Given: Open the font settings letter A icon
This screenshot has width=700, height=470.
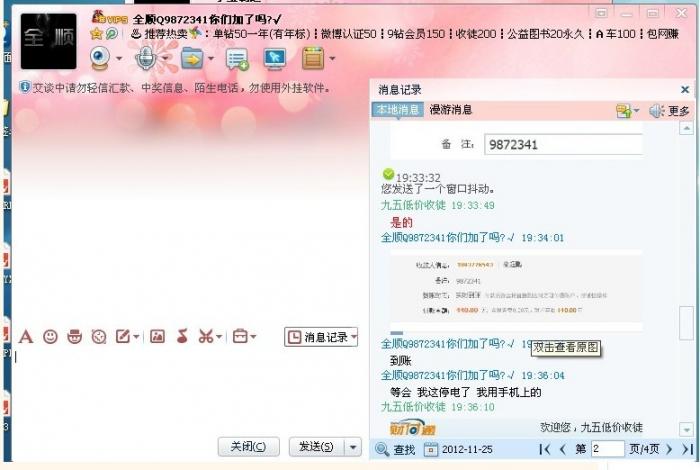Looking at the screenshot, I should [26, 337].
